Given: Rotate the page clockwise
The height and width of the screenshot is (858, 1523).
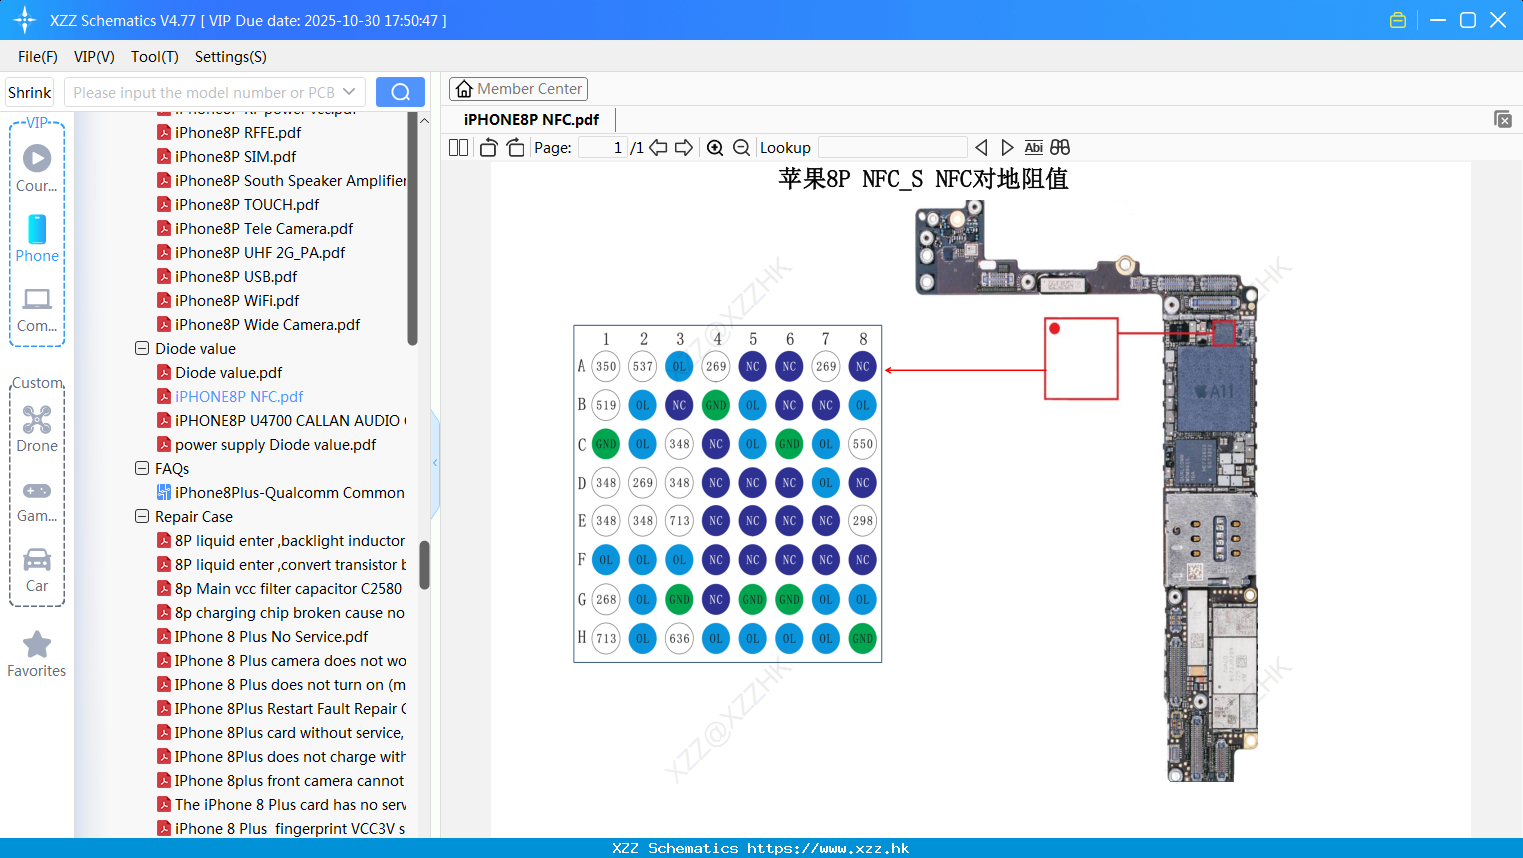Looking at the screenshot, I should [515, 147].
